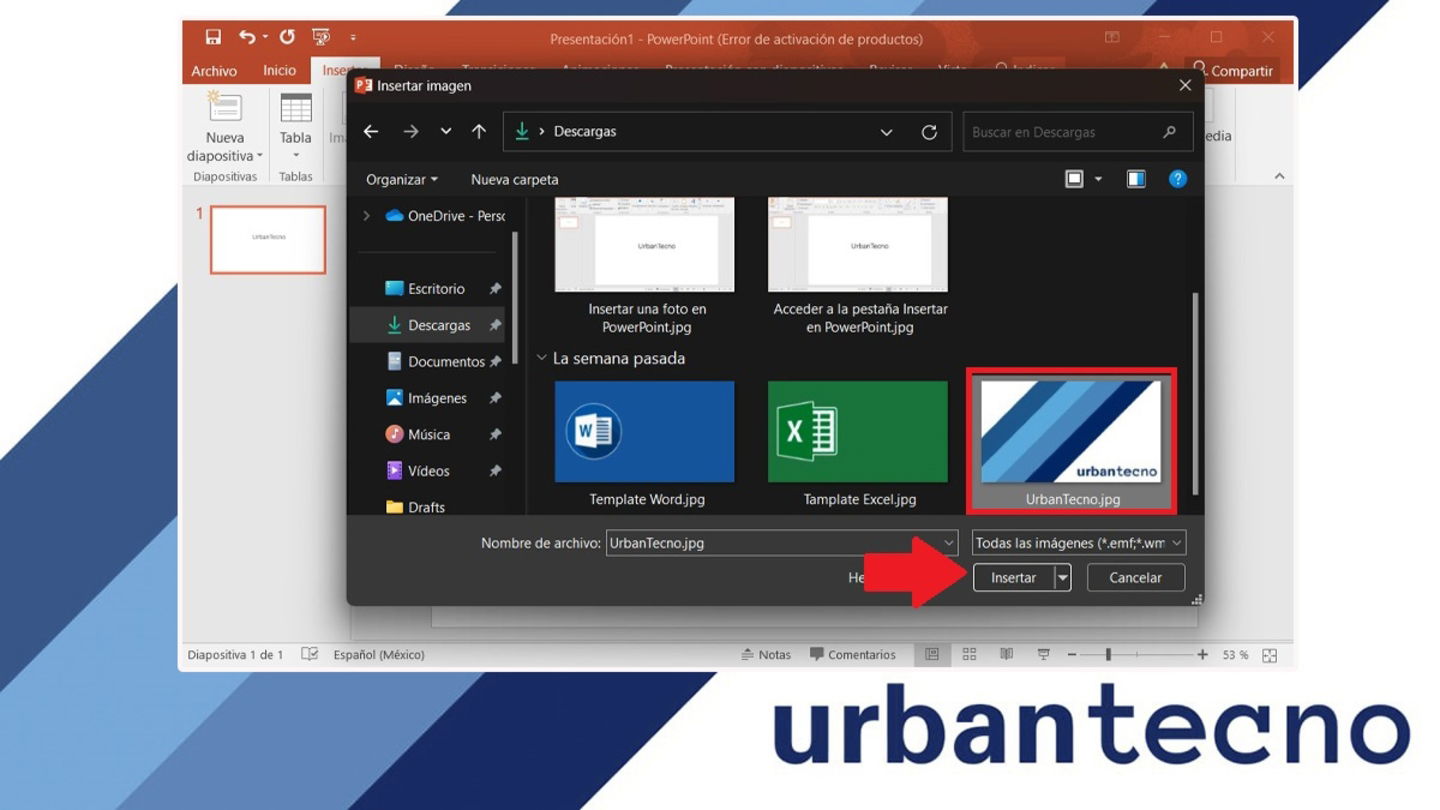This screenshot has width=1440, height=810.
Task: Open recent locations dropdown chevron
Action: click(446, 132)
